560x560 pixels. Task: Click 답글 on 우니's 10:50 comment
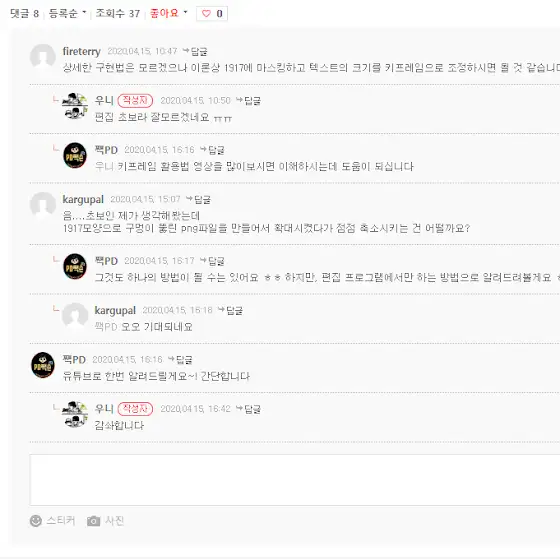(249, 101)
